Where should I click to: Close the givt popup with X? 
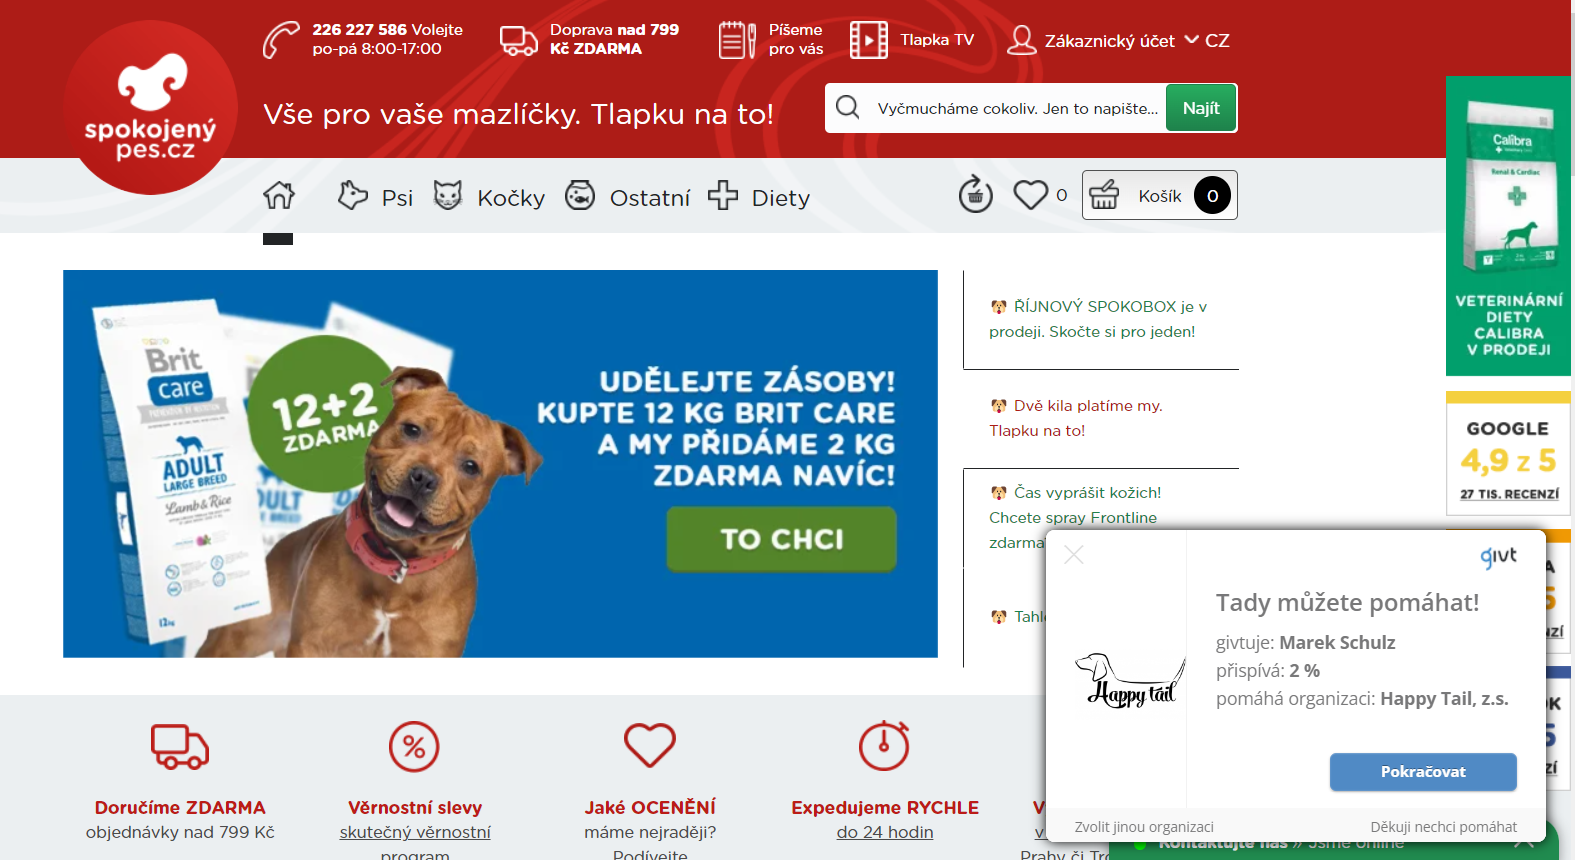click(x=1074, y=554)
